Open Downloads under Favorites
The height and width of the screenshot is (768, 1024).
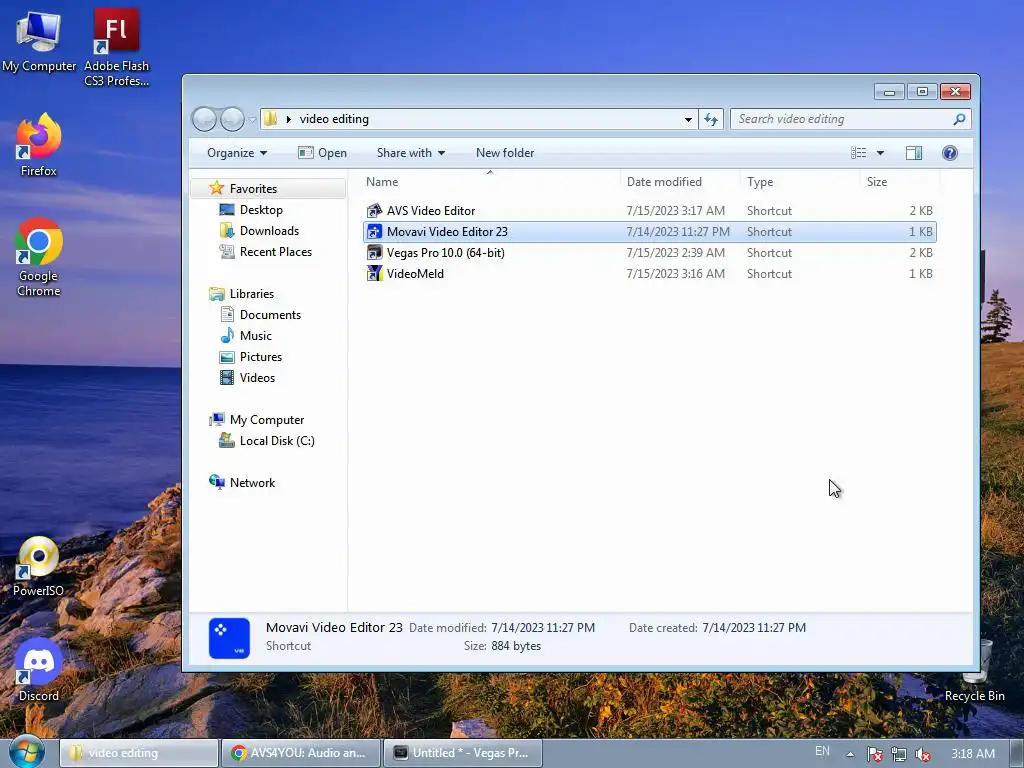[269, 231]
